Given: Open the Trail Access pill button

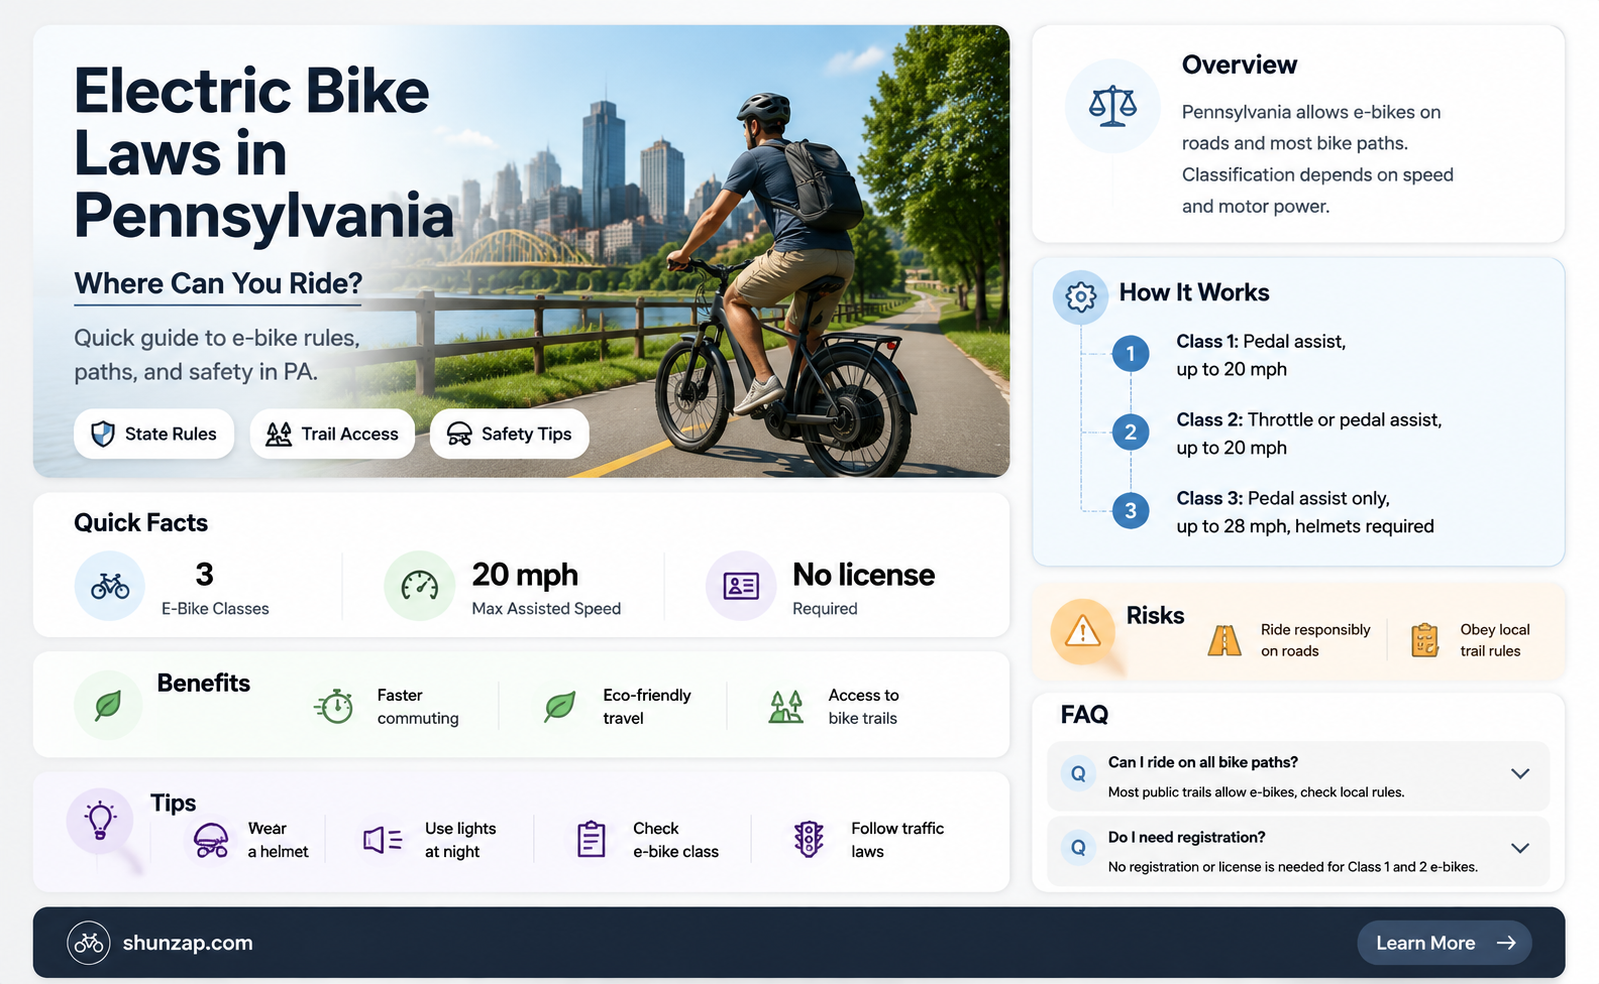Looking at the screenshot, I should (x=332, y=434).
